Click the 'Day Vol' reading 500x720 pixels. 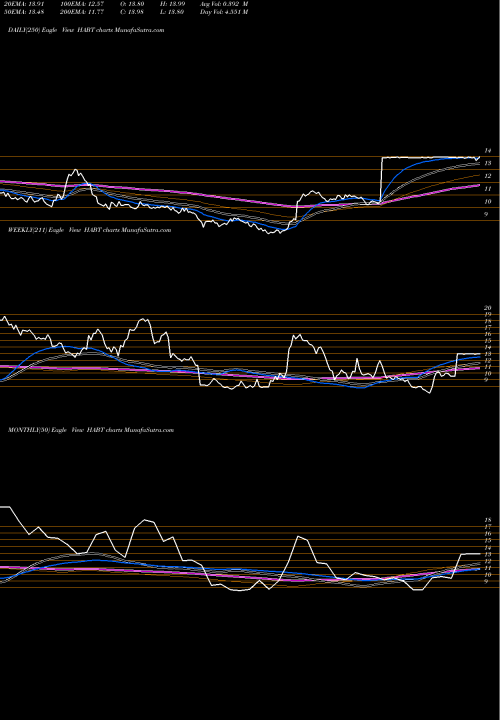(224, 12)
